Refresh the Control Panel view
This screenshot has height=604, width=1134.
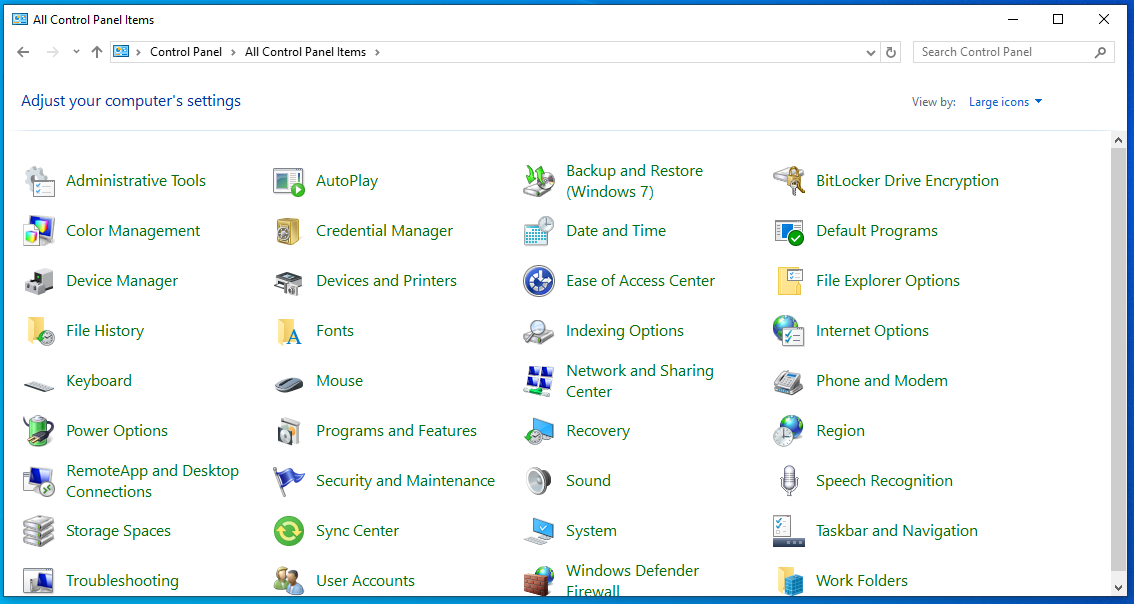891,52
